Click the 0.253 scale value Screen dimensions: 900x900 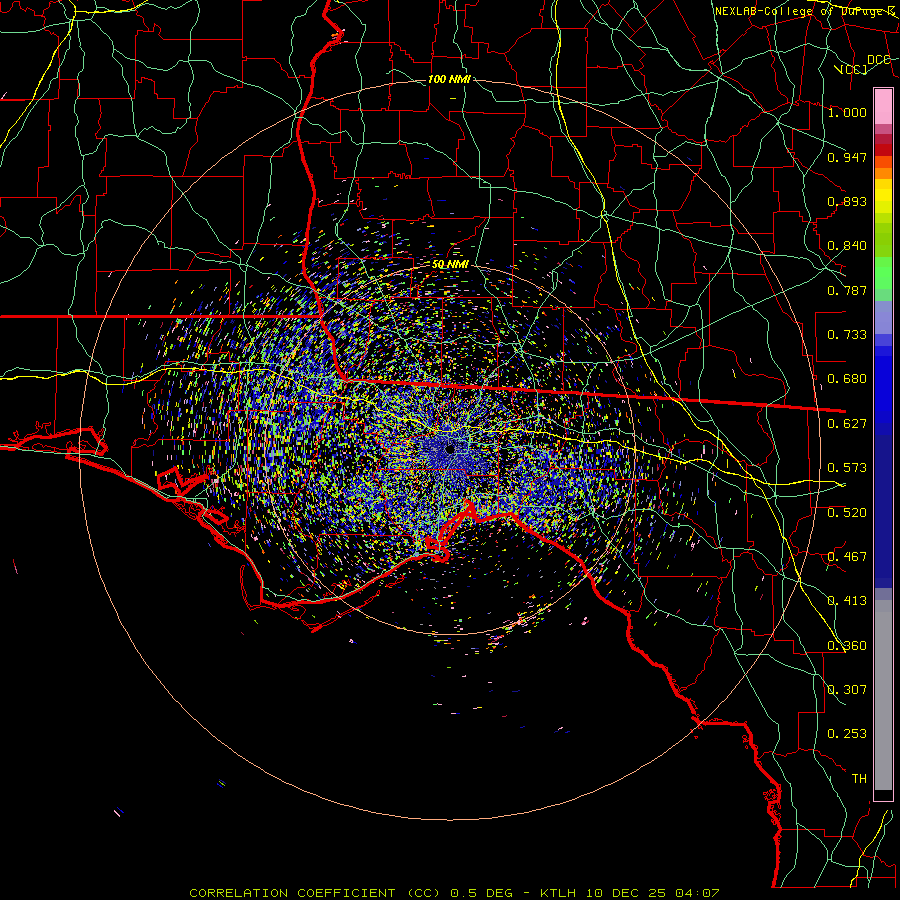(847, 734)
